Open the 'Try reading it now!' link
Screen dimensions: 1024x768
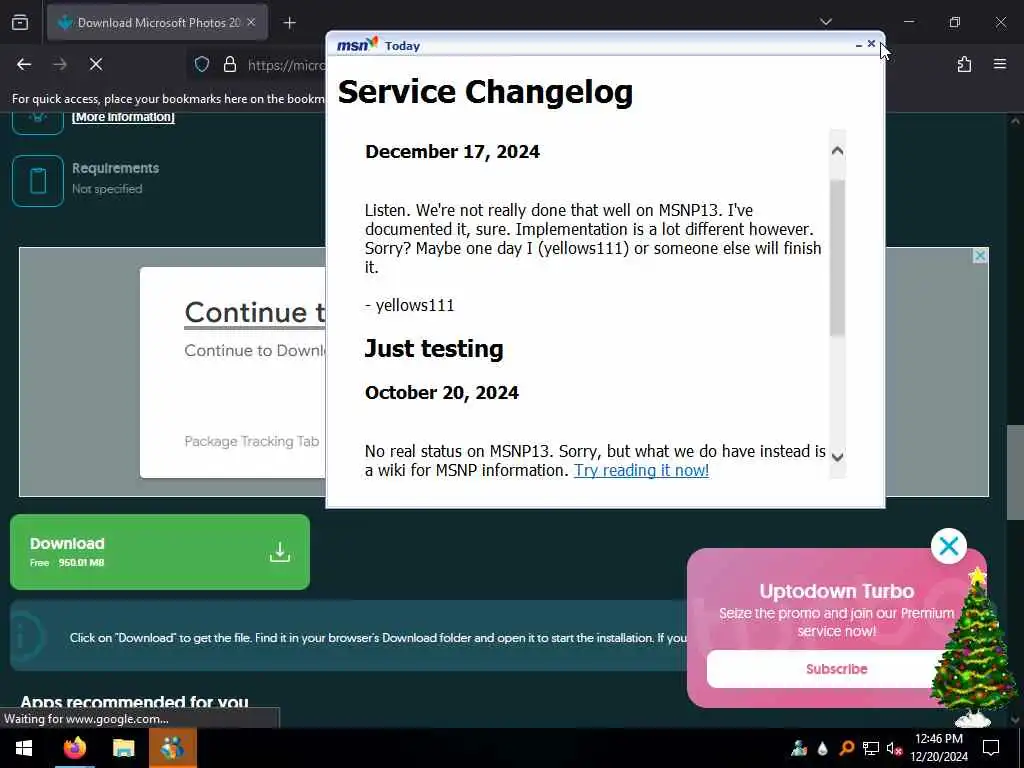pyautogui.click(x=641, y=470)
